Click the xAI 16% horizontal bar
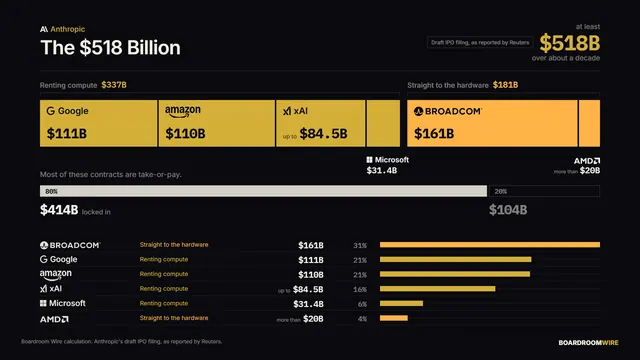Image resolution: width=640 pixels, height=360 pixels. tap(438, 289)
